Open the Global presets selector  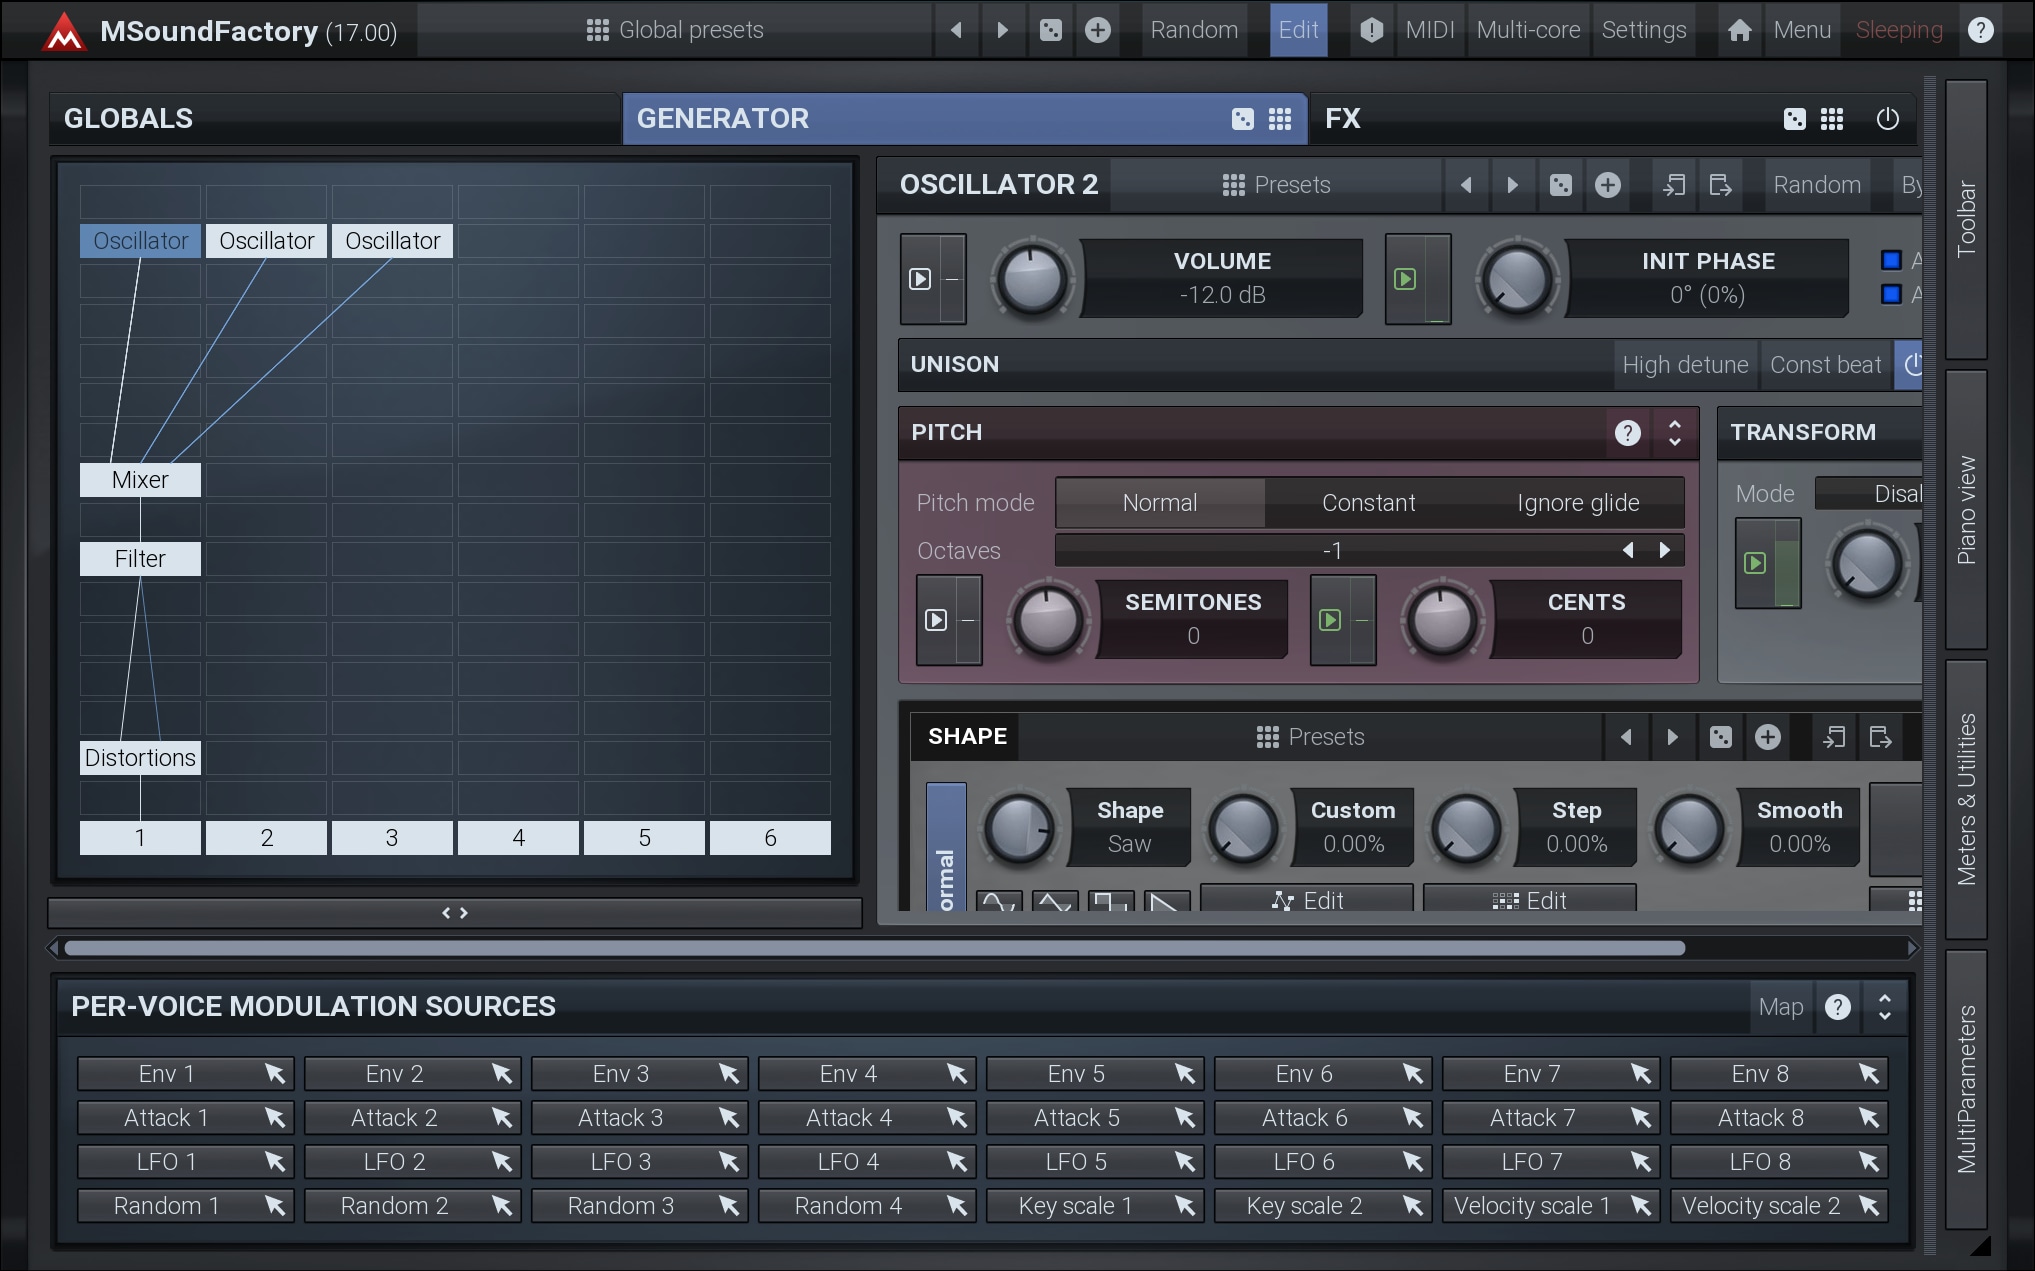pos(675,30)
